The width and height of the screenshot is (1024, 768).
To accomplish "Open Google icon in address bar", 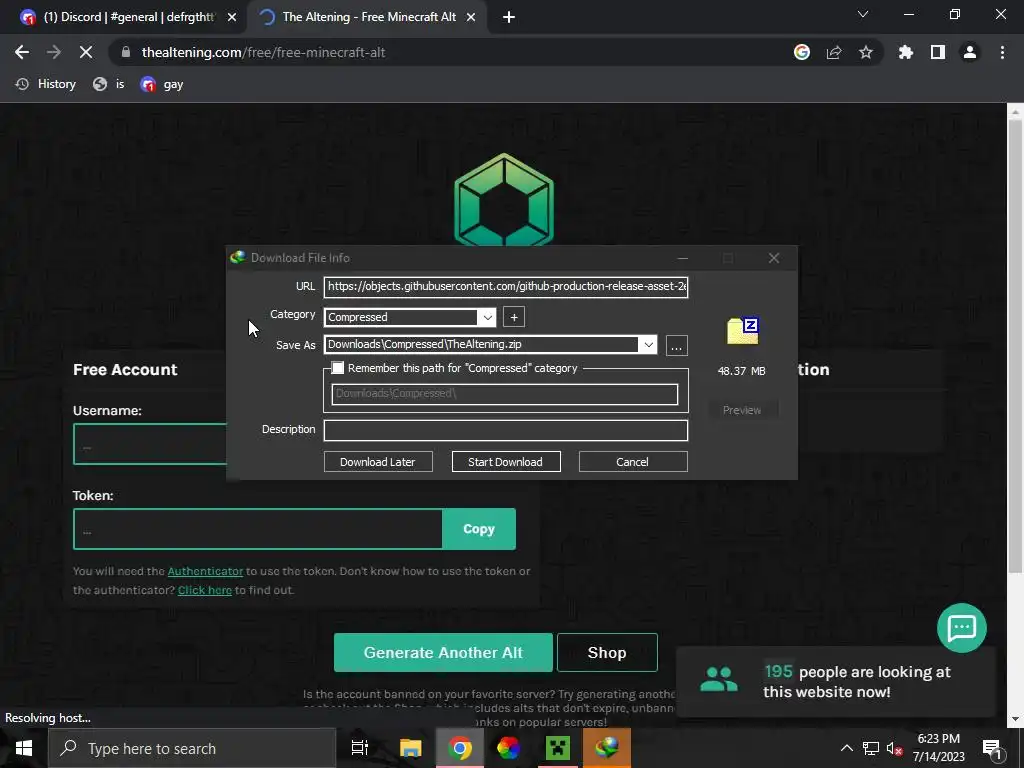I will 802,52.
